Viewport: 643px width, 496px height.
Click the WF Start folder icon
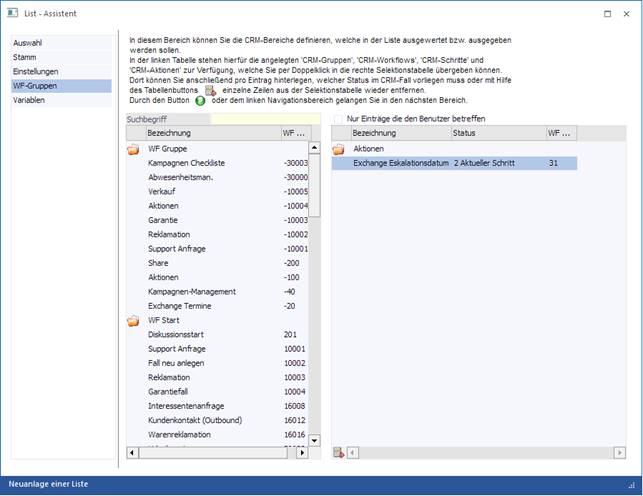pyautogui.click(x=133, y=321)
